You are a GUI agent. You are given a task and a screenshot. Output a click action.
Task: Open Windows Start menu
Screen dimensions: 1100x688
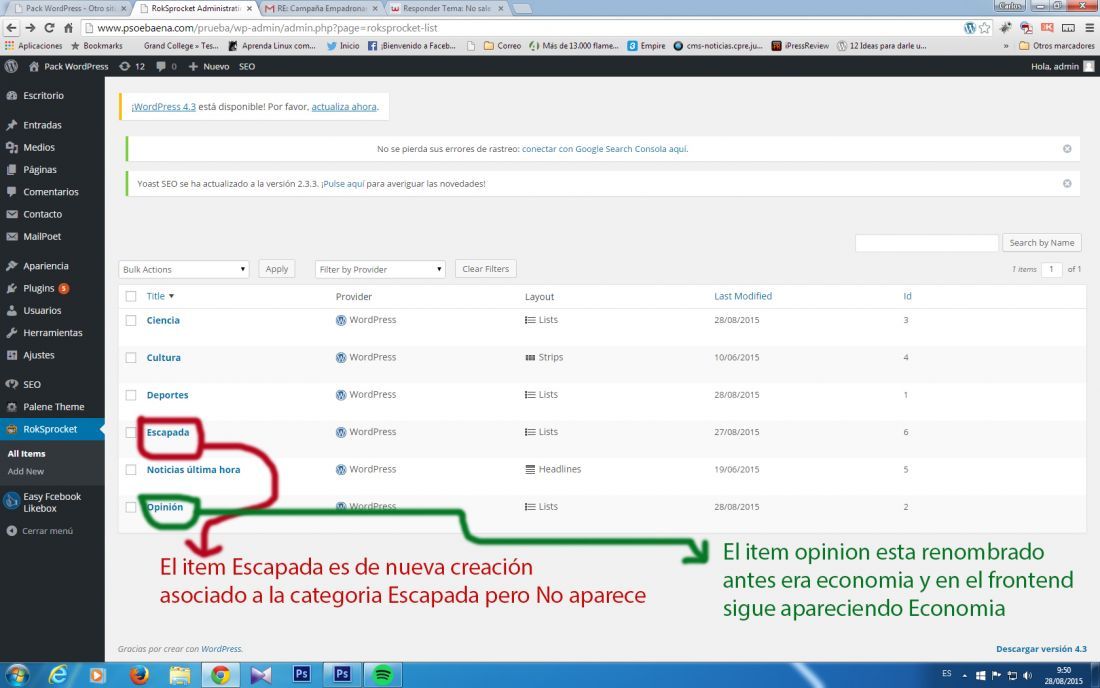click(17, 675)
